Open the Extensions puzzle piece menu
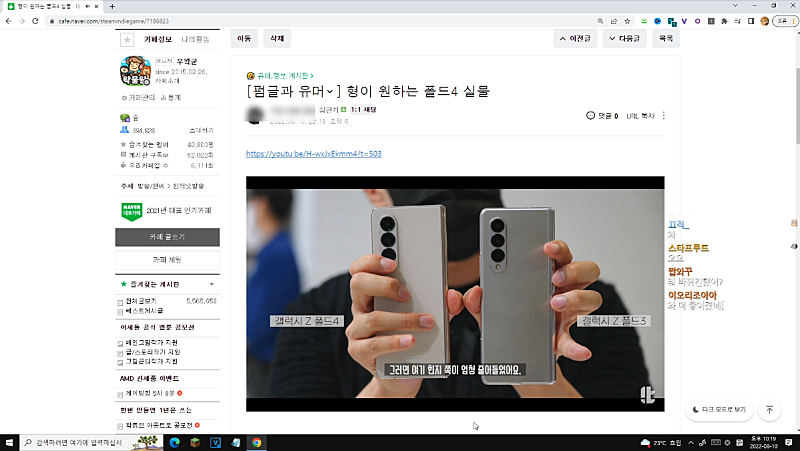This screenshot has width=800, height=451. pyautogui.click(x=724, y=21)
